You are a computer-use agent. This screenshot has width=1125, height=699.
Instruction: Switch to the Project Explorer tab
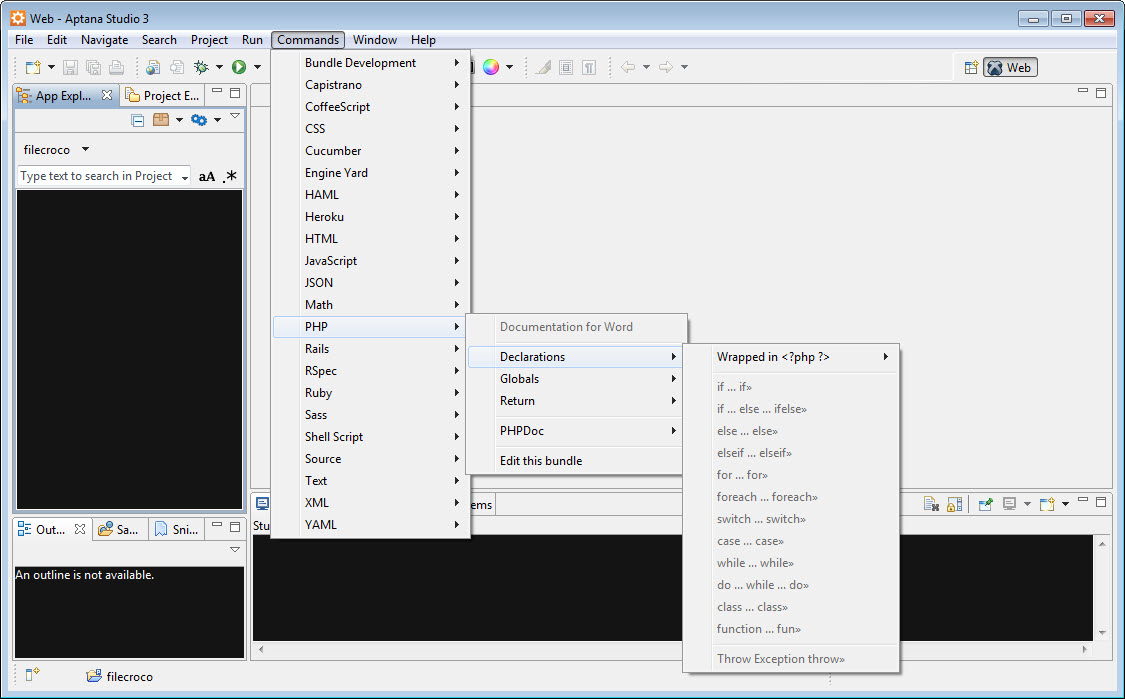point(163,96)
